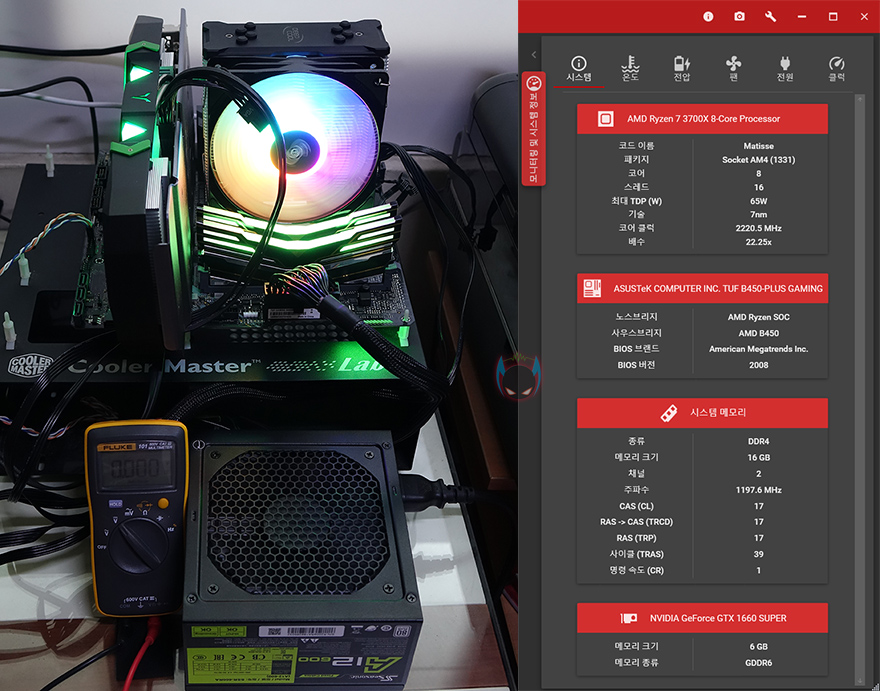Click the AMD Ryzen SOC northbridge value
Screen dimensions: 880x691
pos(759,317)
